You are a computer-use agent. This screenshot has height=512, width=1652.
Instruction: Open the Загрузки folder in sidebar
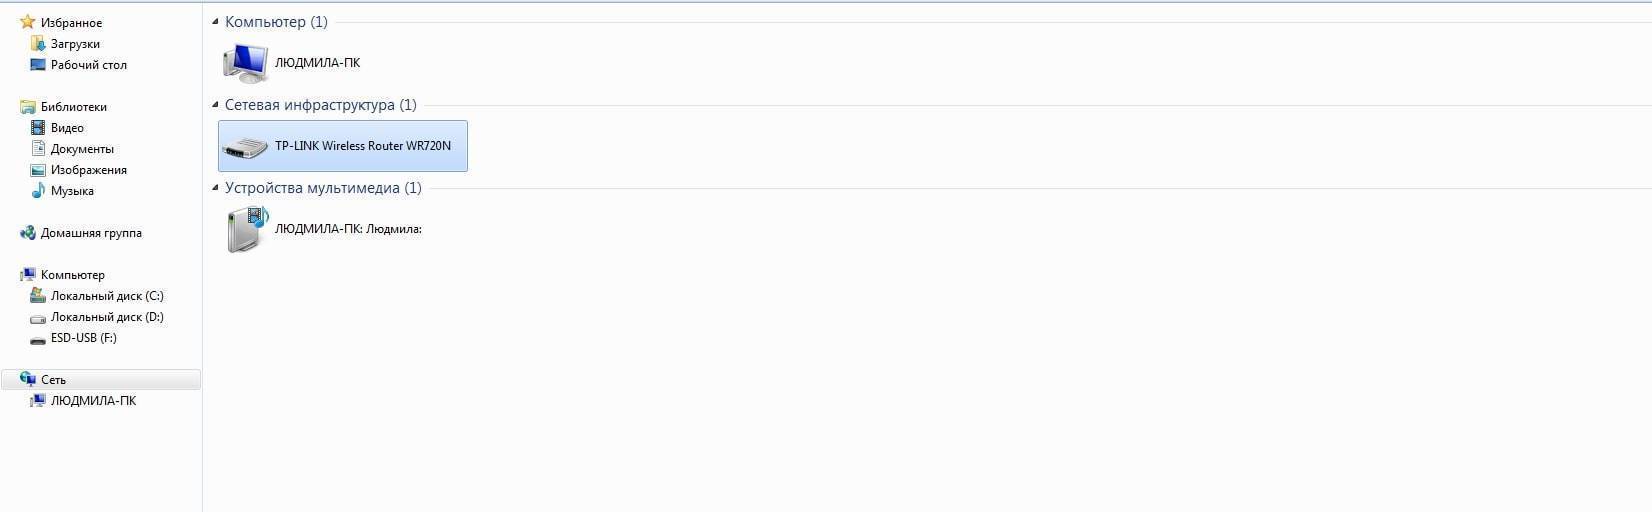tap(75, 44)
